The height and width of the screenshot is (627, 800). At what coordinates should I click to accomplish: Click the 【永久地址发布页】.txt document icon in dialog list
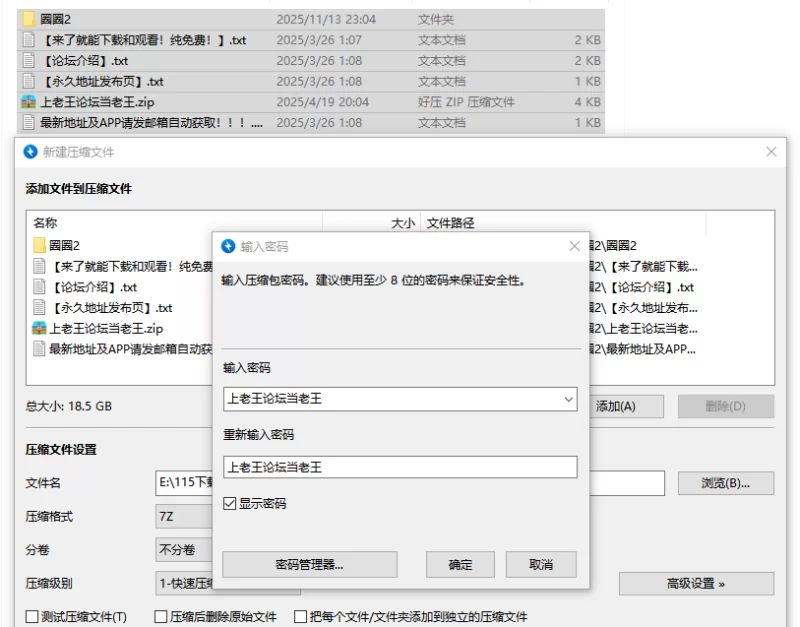pyautogui.click(x=40, y=308)
